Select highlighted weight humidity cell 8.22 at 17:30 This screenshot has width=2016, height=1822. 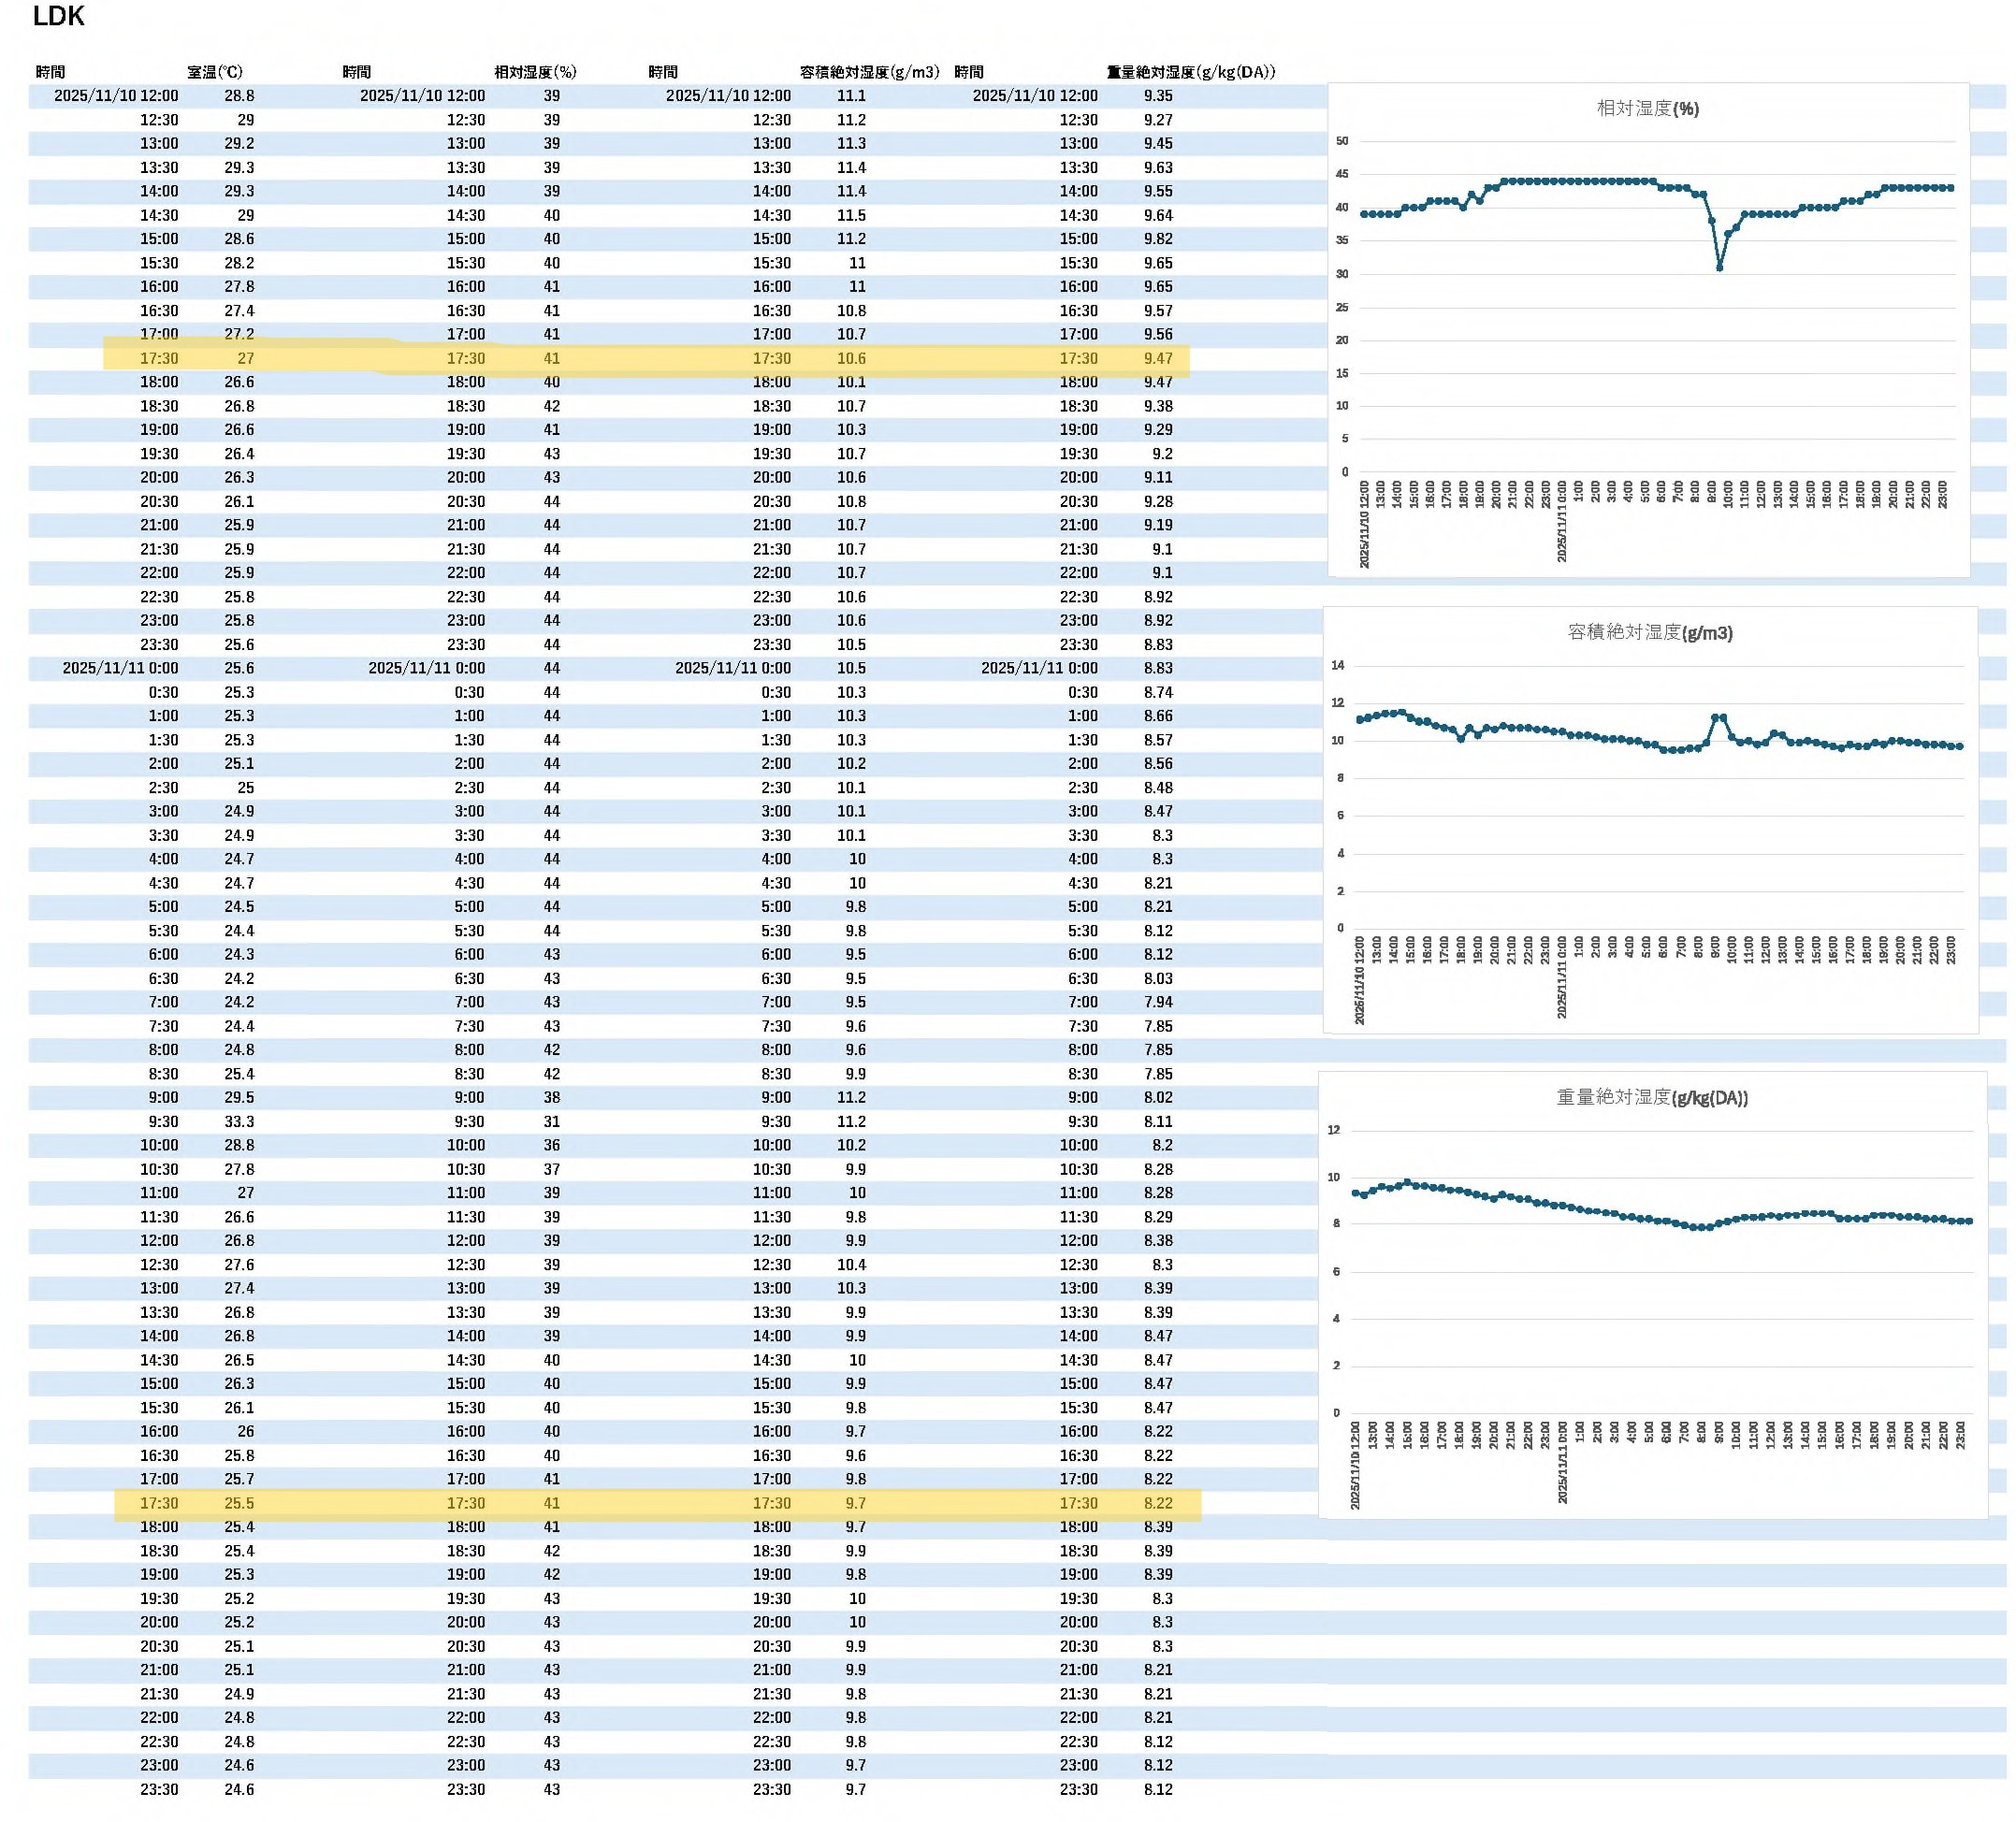pos(1158,1503)
